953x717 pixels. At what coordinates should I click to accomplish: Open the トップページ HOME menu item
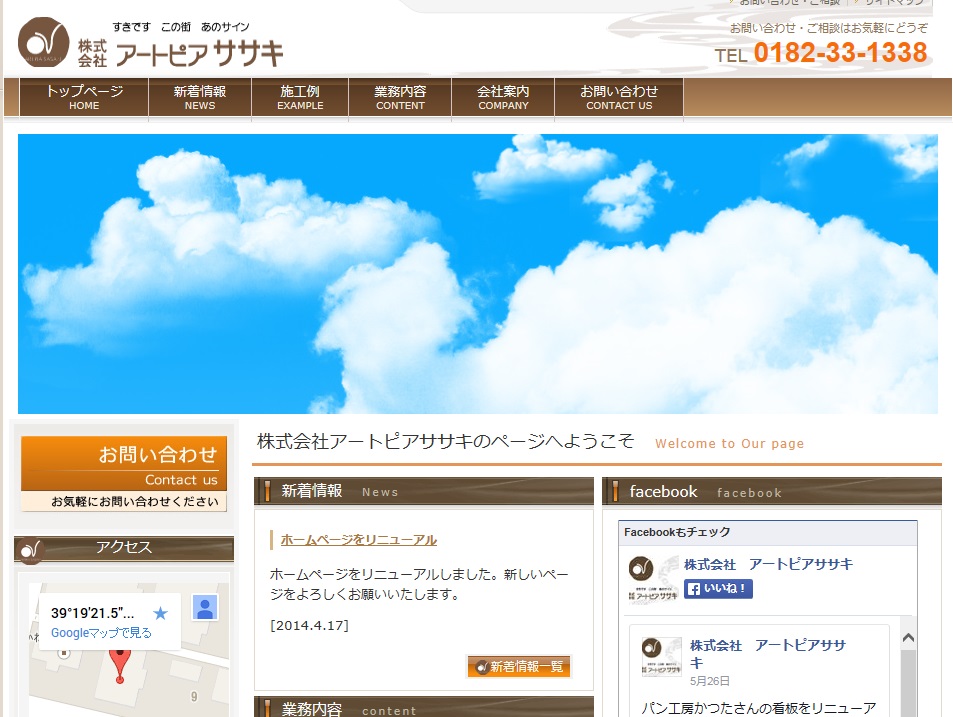(84, 97)
